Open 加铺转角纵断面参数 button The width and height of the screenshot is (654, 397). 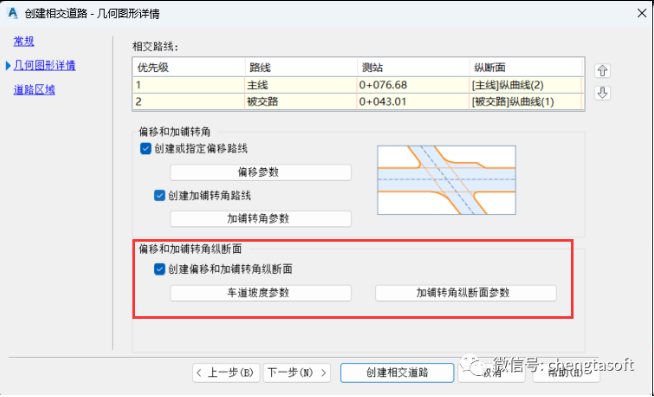coord(465,293)
